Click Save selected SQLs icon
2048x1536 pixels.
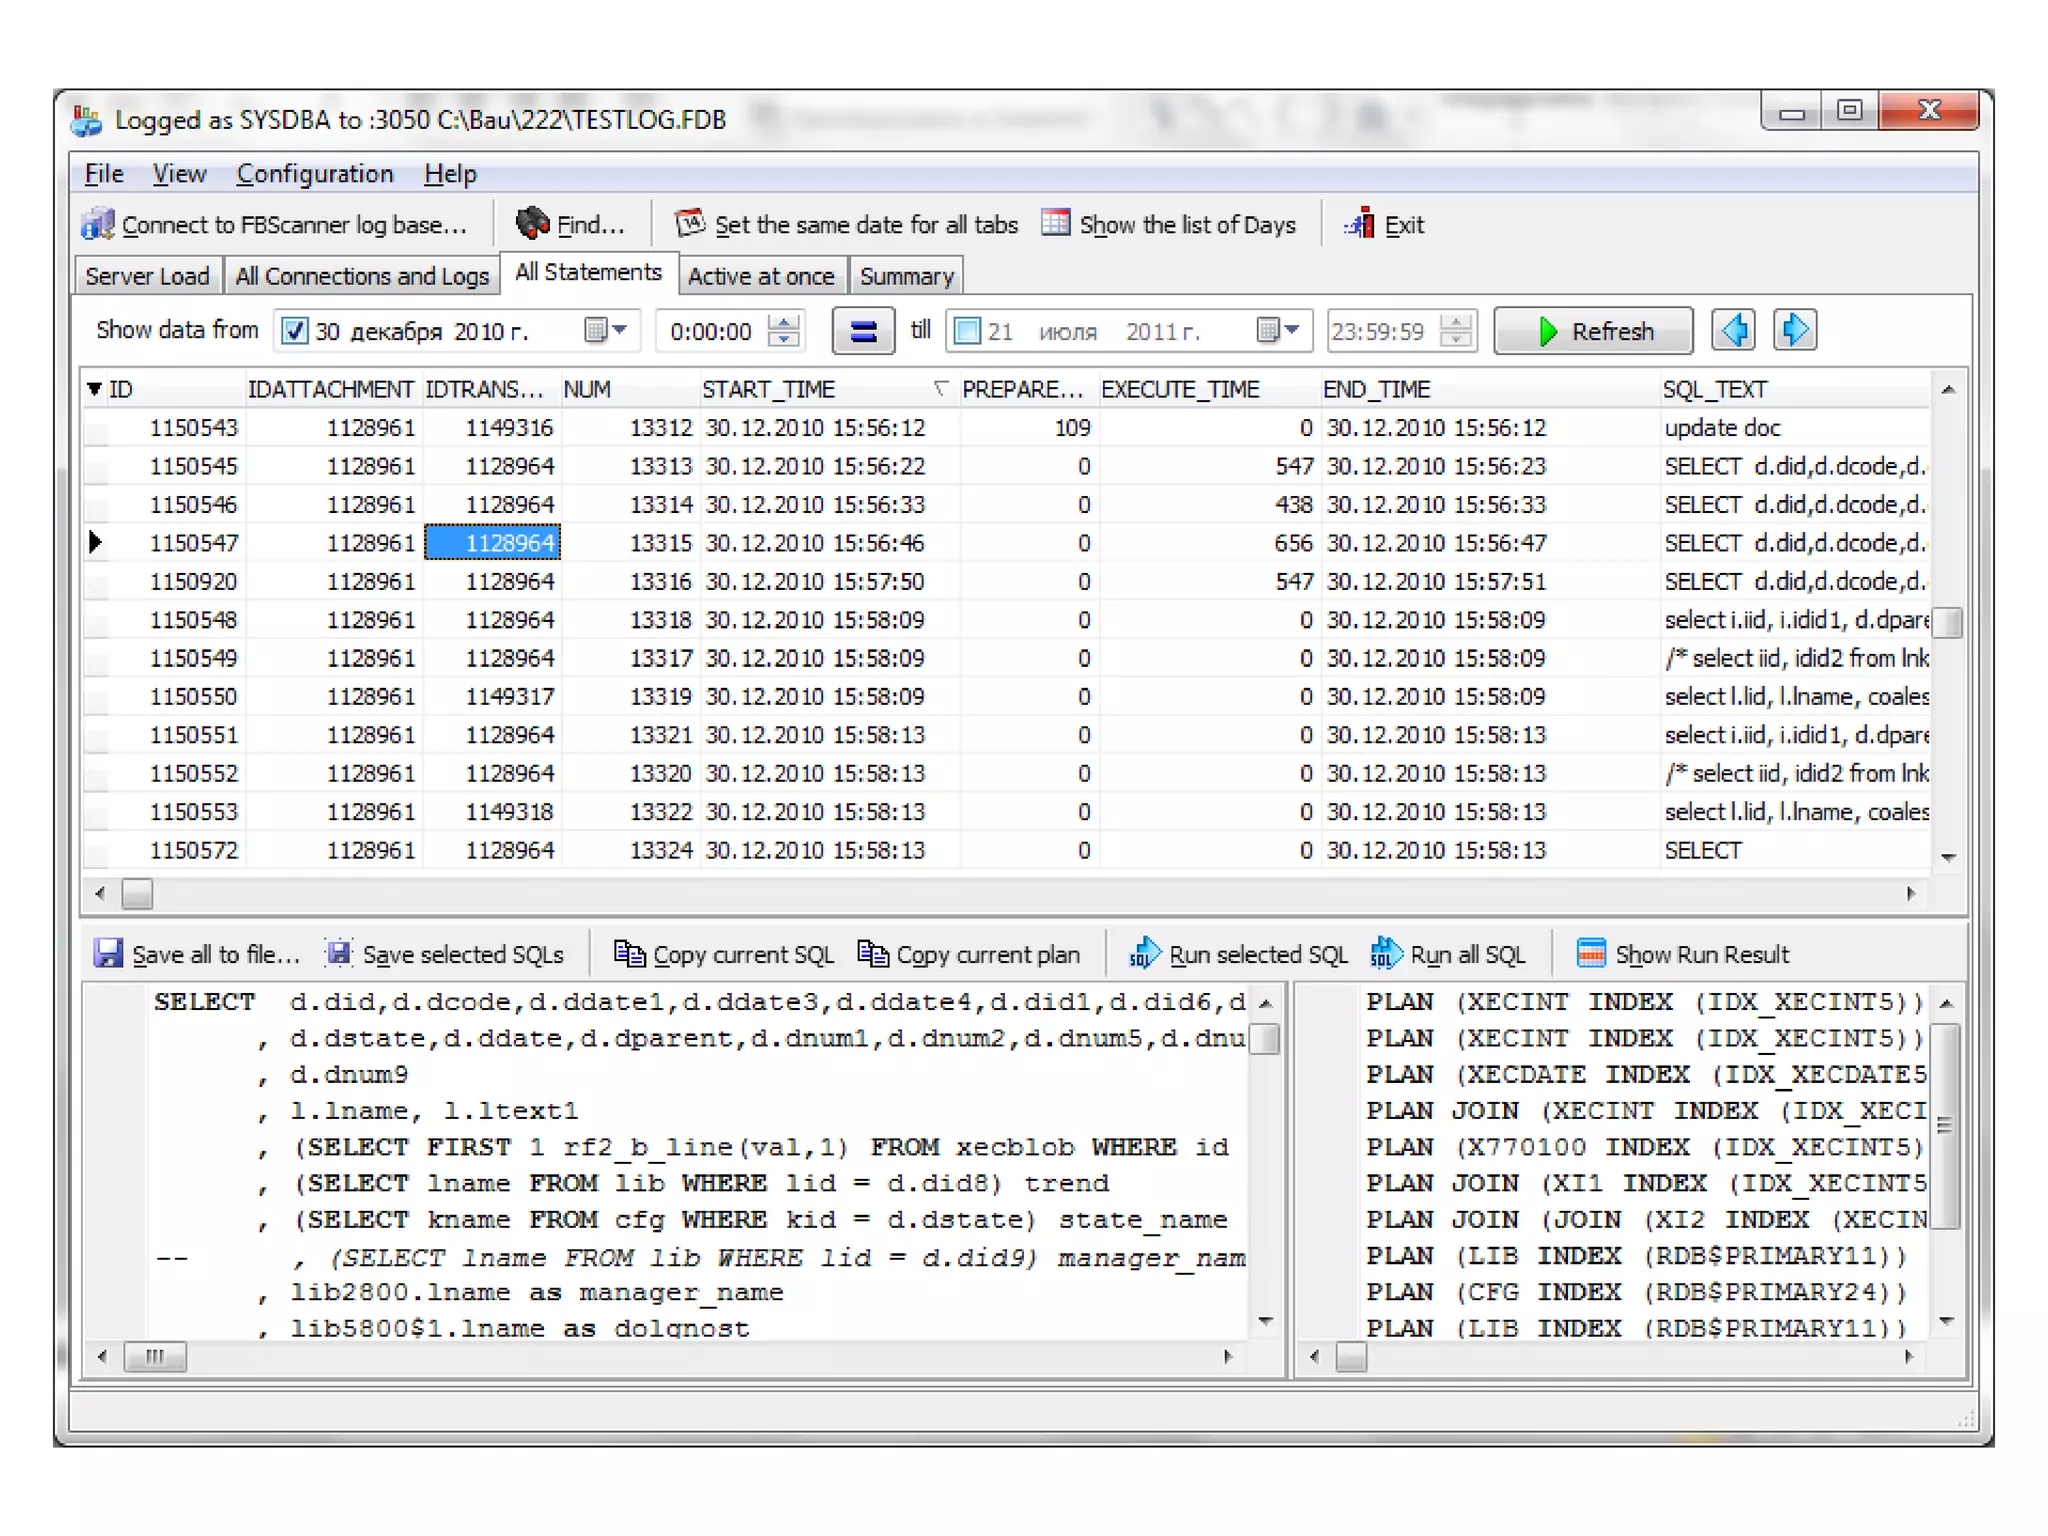[340, 954]
